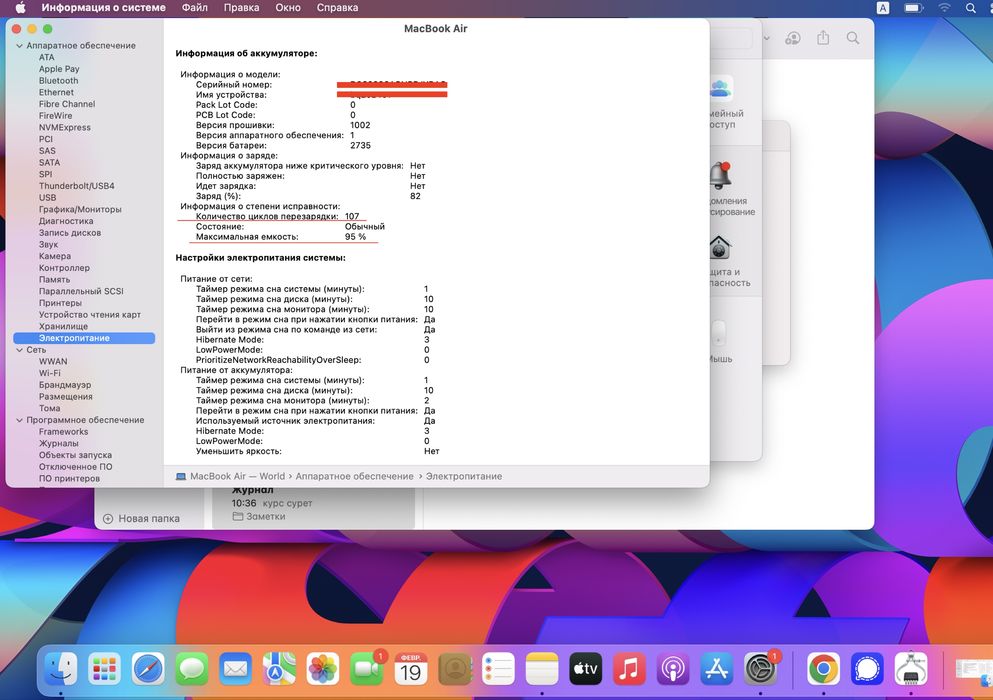Collapse the Сеть section
The image size is (993, 700).
pos(19,350)
